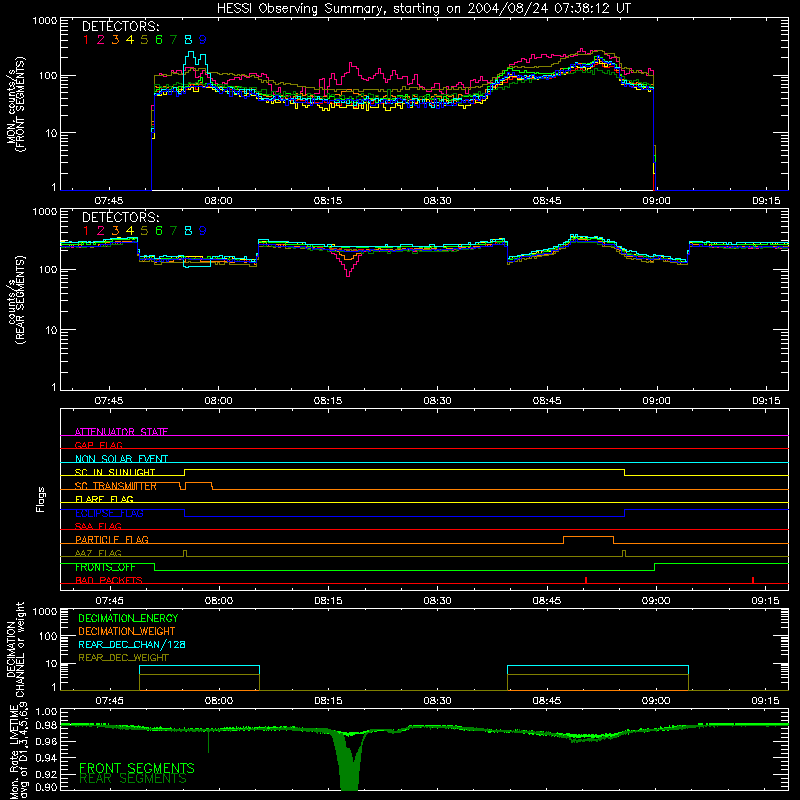
Task: Click the 09:00 tick under rear segments plot
Action: 656,401
